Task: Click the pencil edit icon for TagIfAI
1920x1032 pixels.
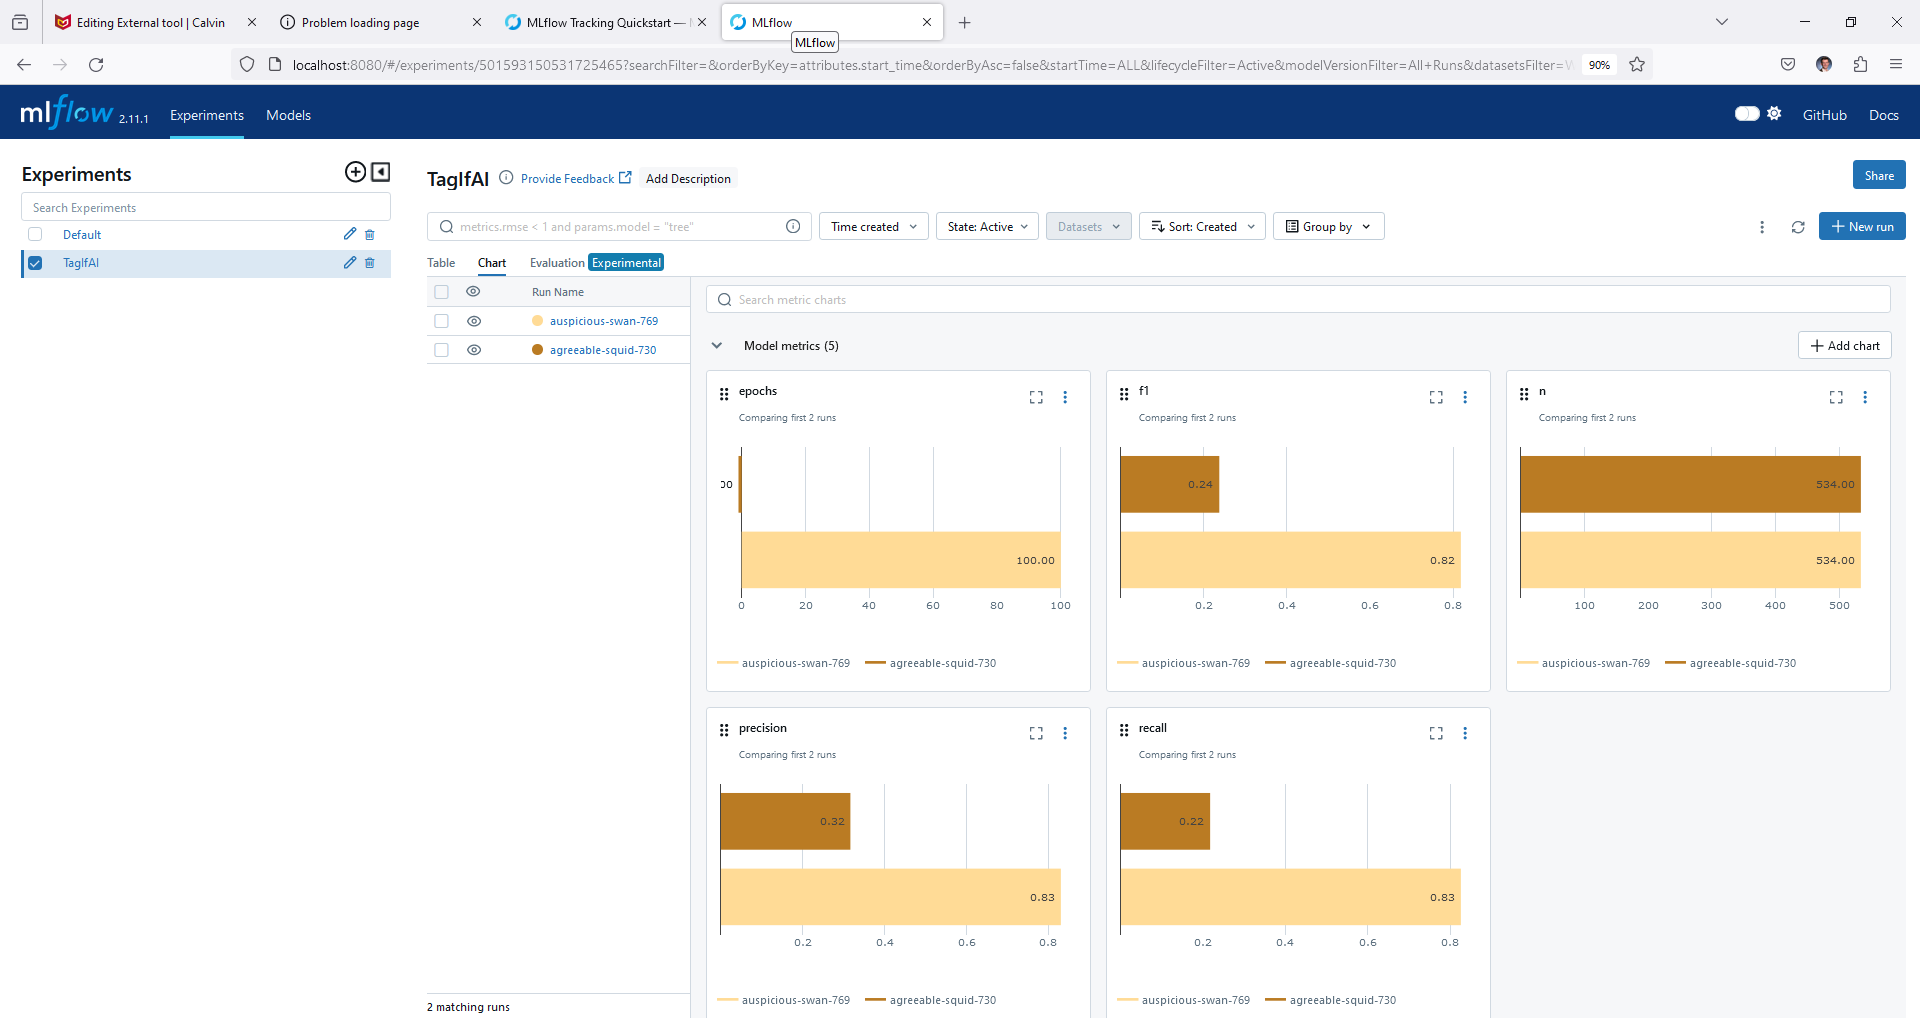Action: [349, 263]
